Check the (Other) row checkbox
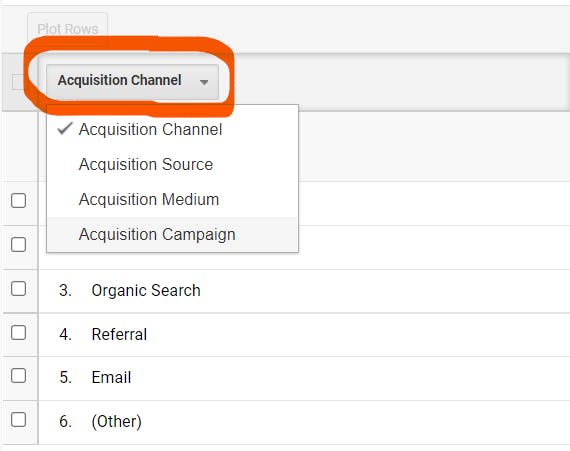 pos(19,419)
